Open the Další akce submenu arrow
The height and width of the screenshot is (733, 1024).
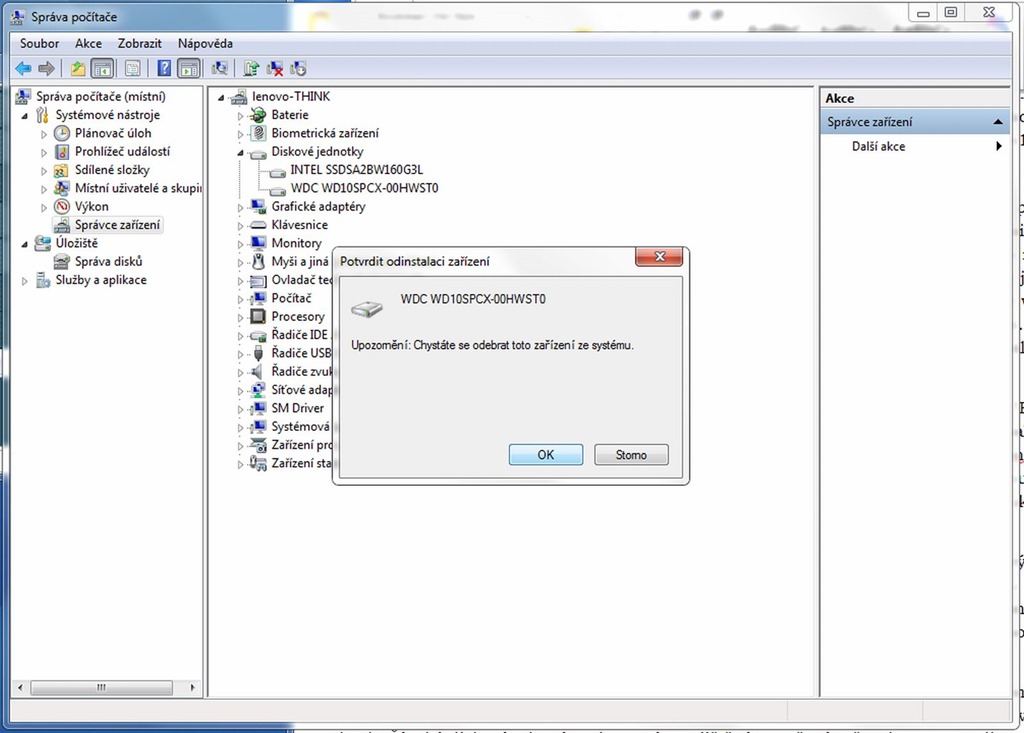[998, 146]
